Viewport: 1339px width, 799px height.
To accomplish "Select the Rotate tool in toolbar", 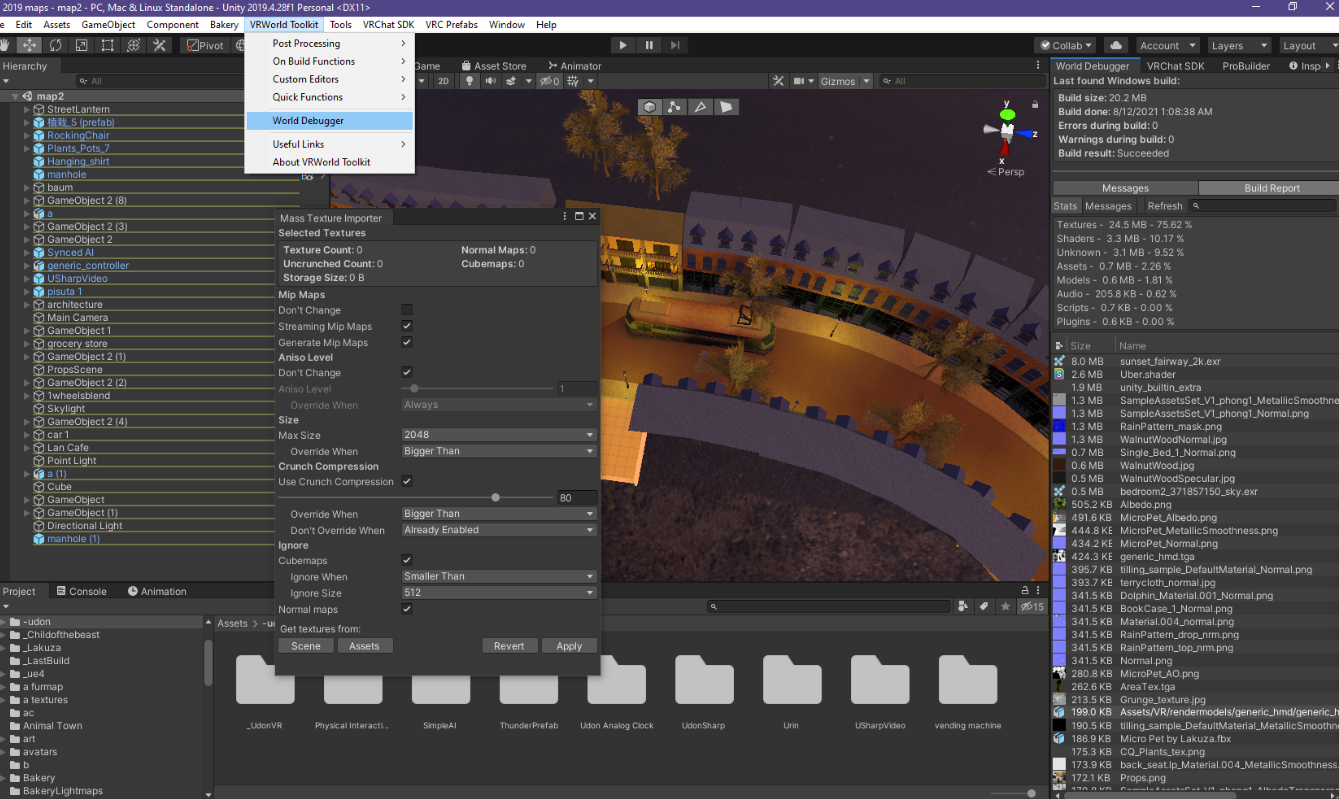I will coord(56,45).
